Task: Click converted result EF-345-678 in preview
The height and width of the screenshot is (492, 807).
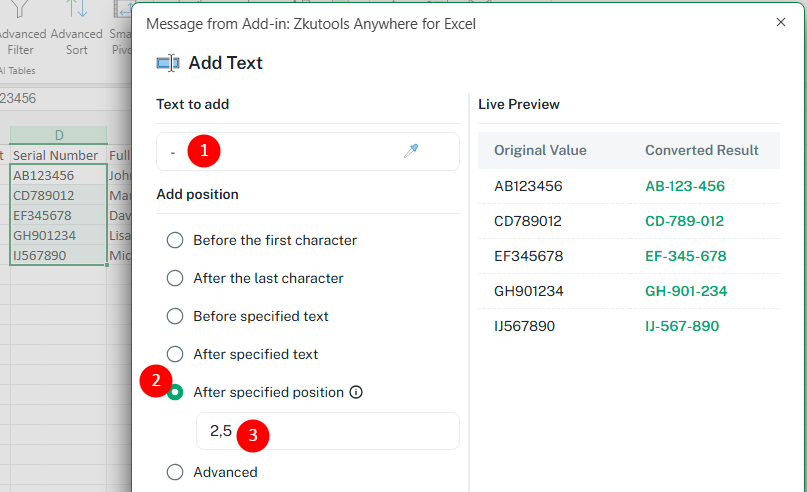Action: tap(686, 256)
